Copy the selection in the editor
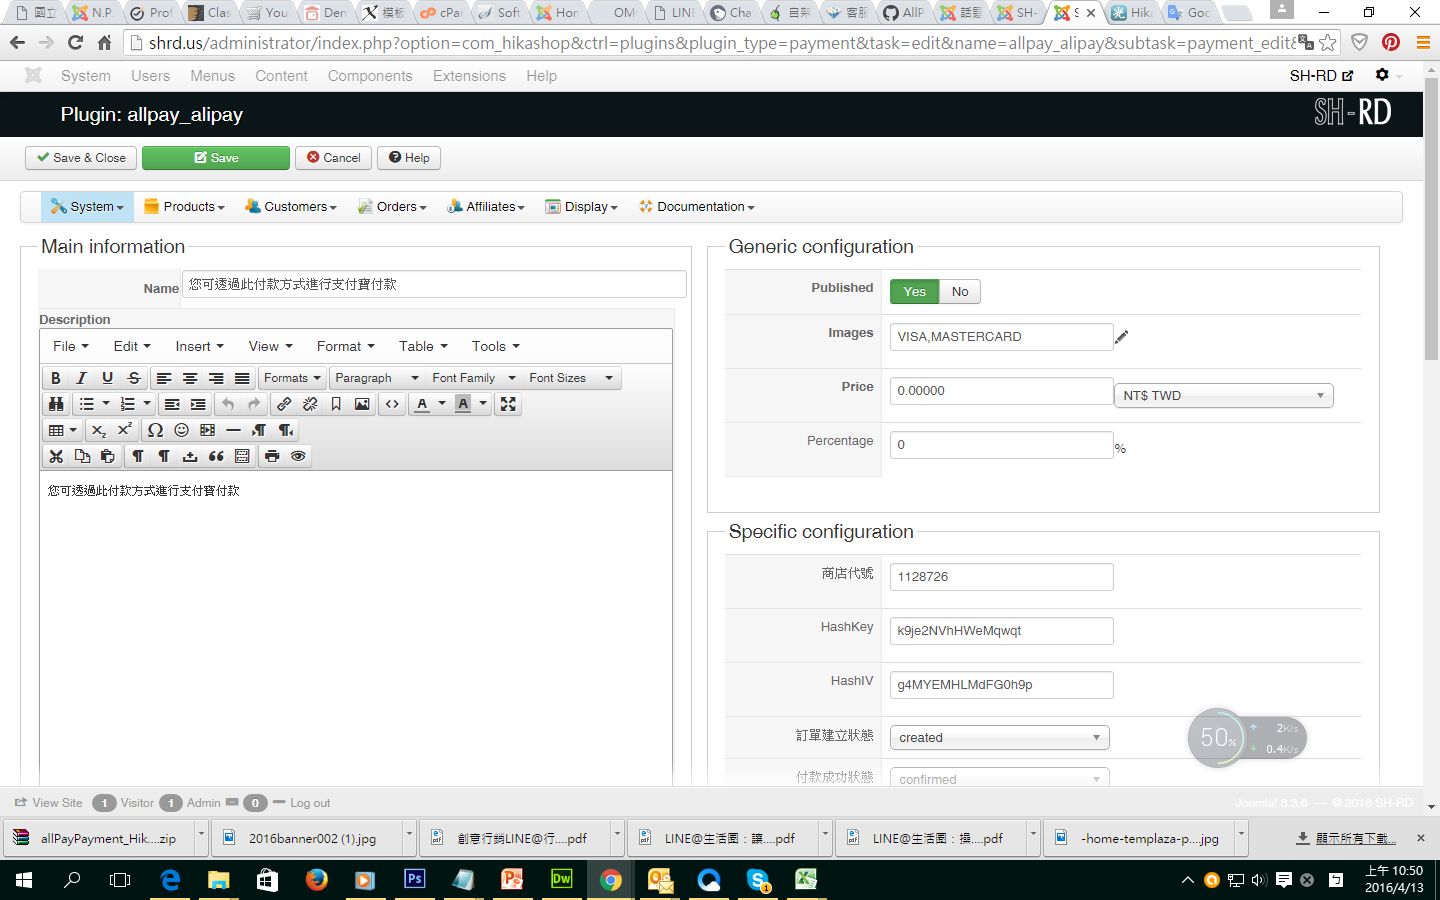Image resolution: width=1440 pixels, height=900 pixels. coord(82,456)
